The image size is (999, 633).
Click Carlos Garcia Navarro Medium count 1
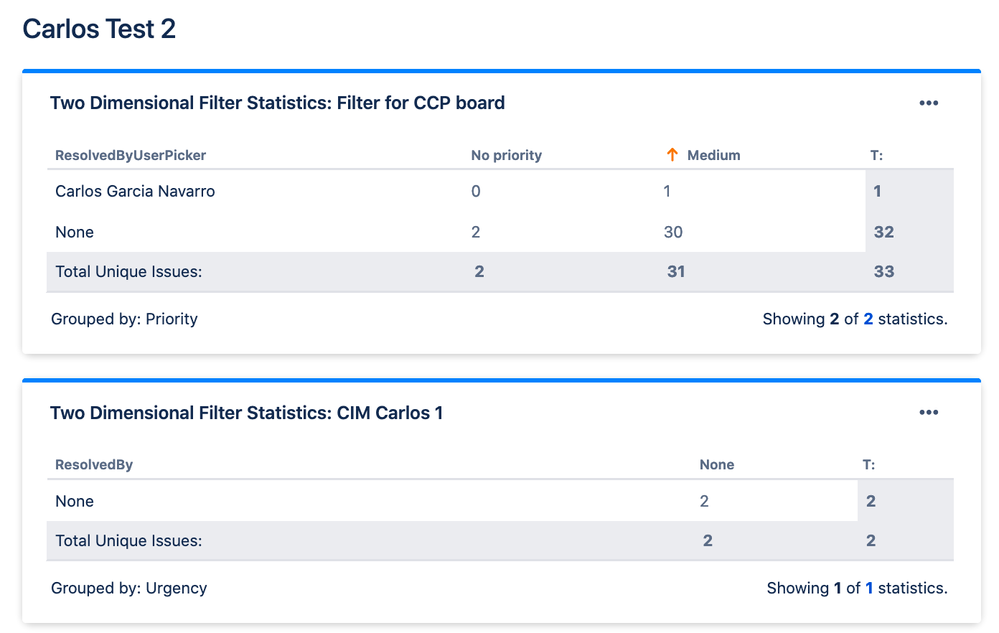pyautogui.click(x=667, y=191)
